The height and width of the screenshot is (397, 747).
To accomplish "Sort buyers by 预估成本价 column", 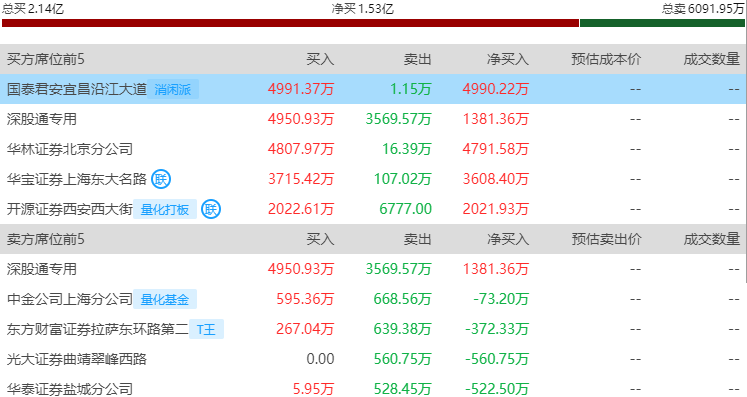I will (606, 59).
